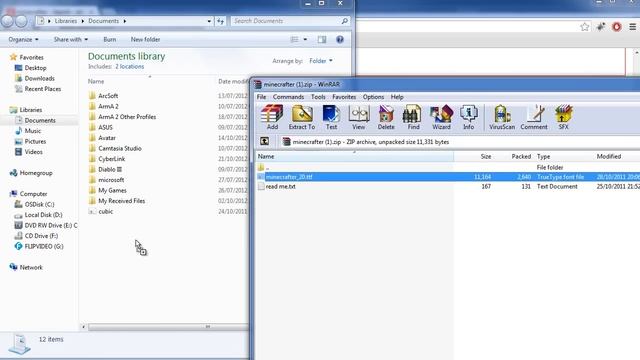Image resolution: width=640 pixels, height=360 pixels.
Task: Click the SFX toolbar icon
Action: [563, 117]
